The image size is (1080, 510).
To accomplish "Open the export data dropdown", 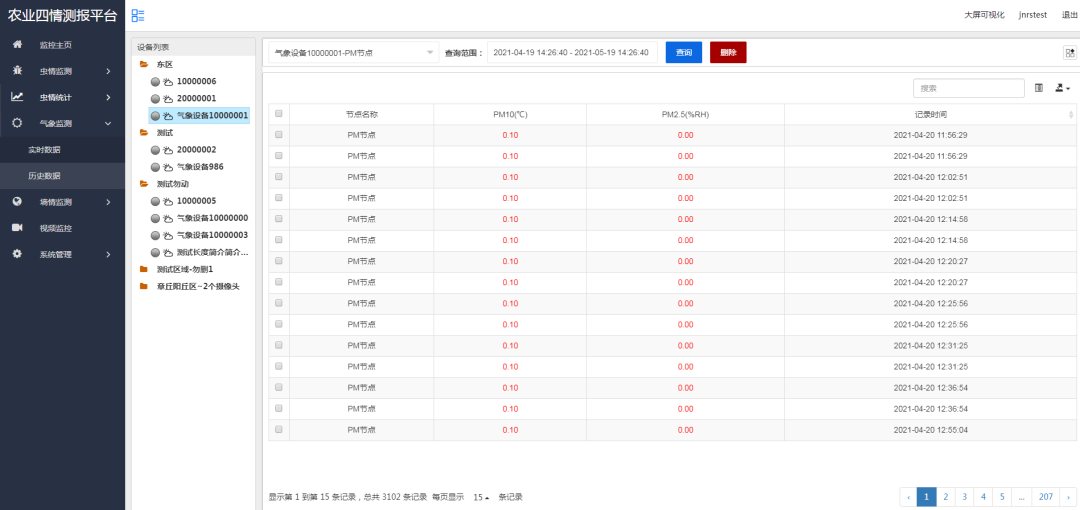I will point(1062,89).
